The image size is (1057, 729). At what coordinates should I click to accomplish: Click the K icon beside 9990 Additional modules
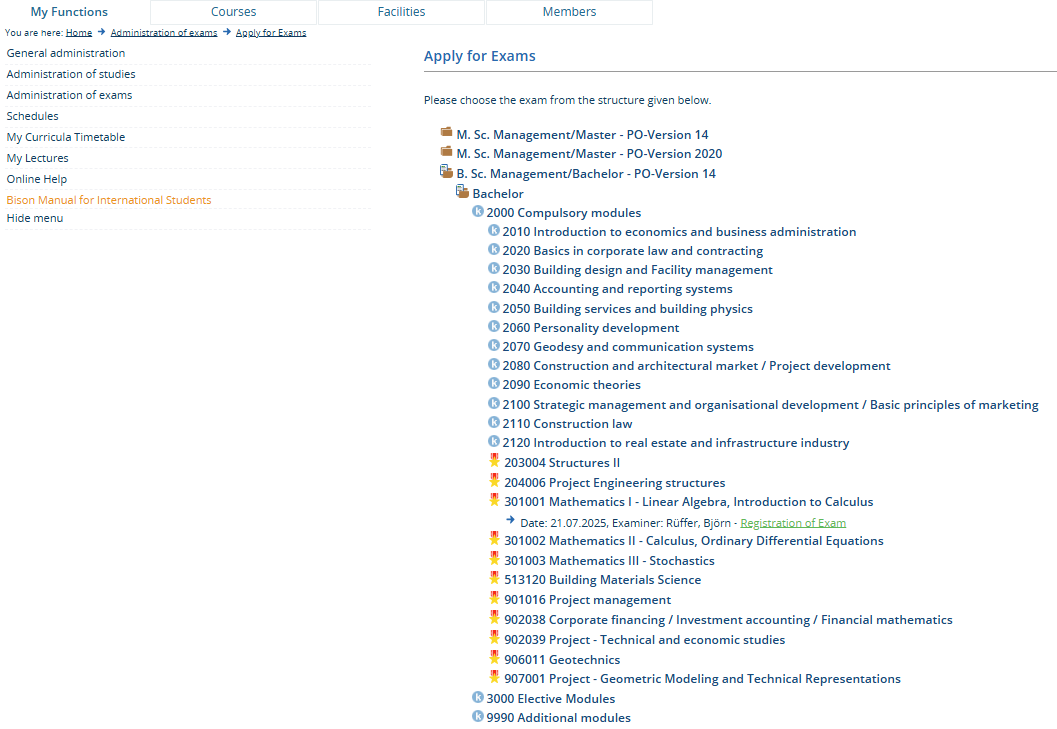478,716
